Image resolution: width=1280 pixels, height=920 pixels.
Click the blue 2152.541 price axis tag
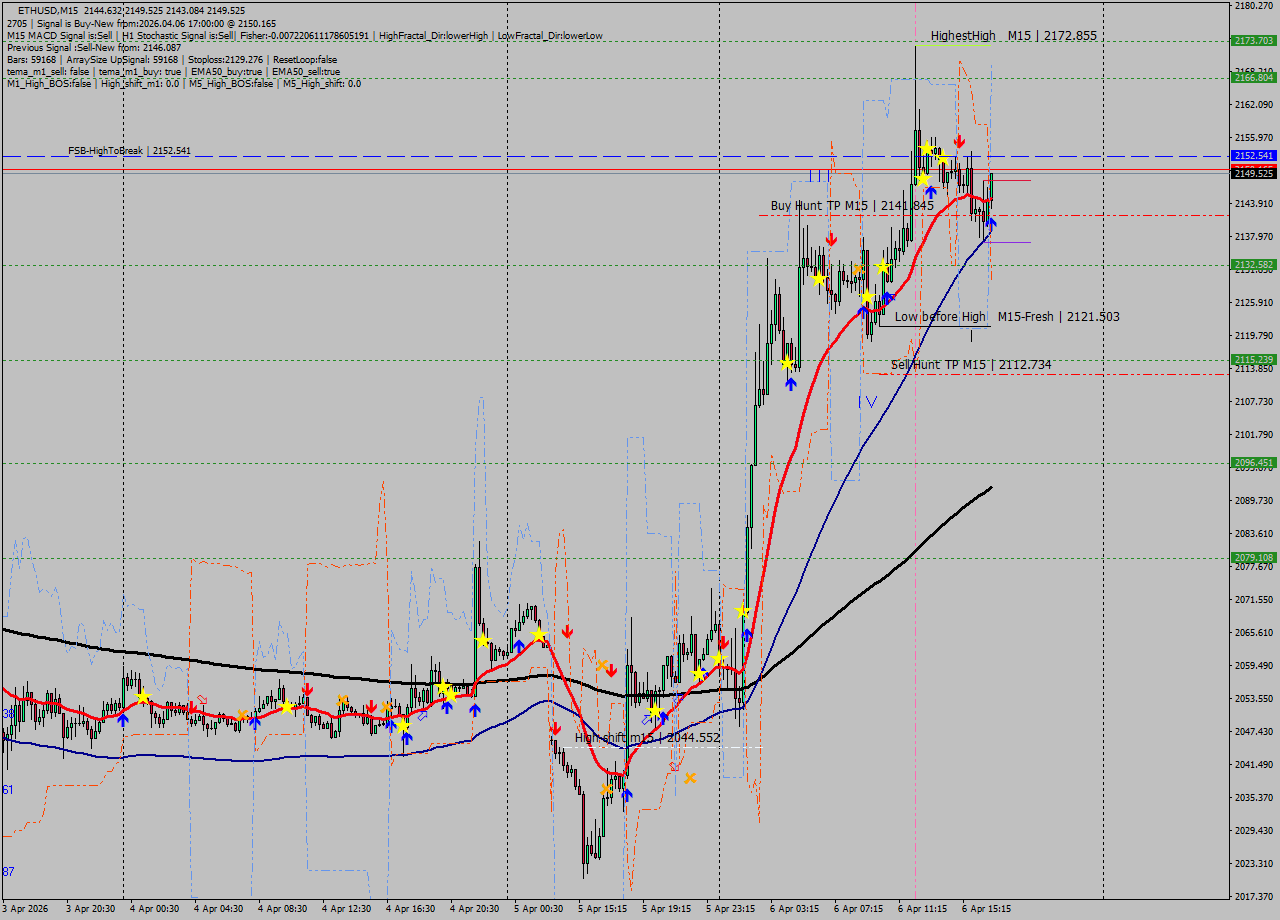pyautogui.click(x=1253, y=156)
